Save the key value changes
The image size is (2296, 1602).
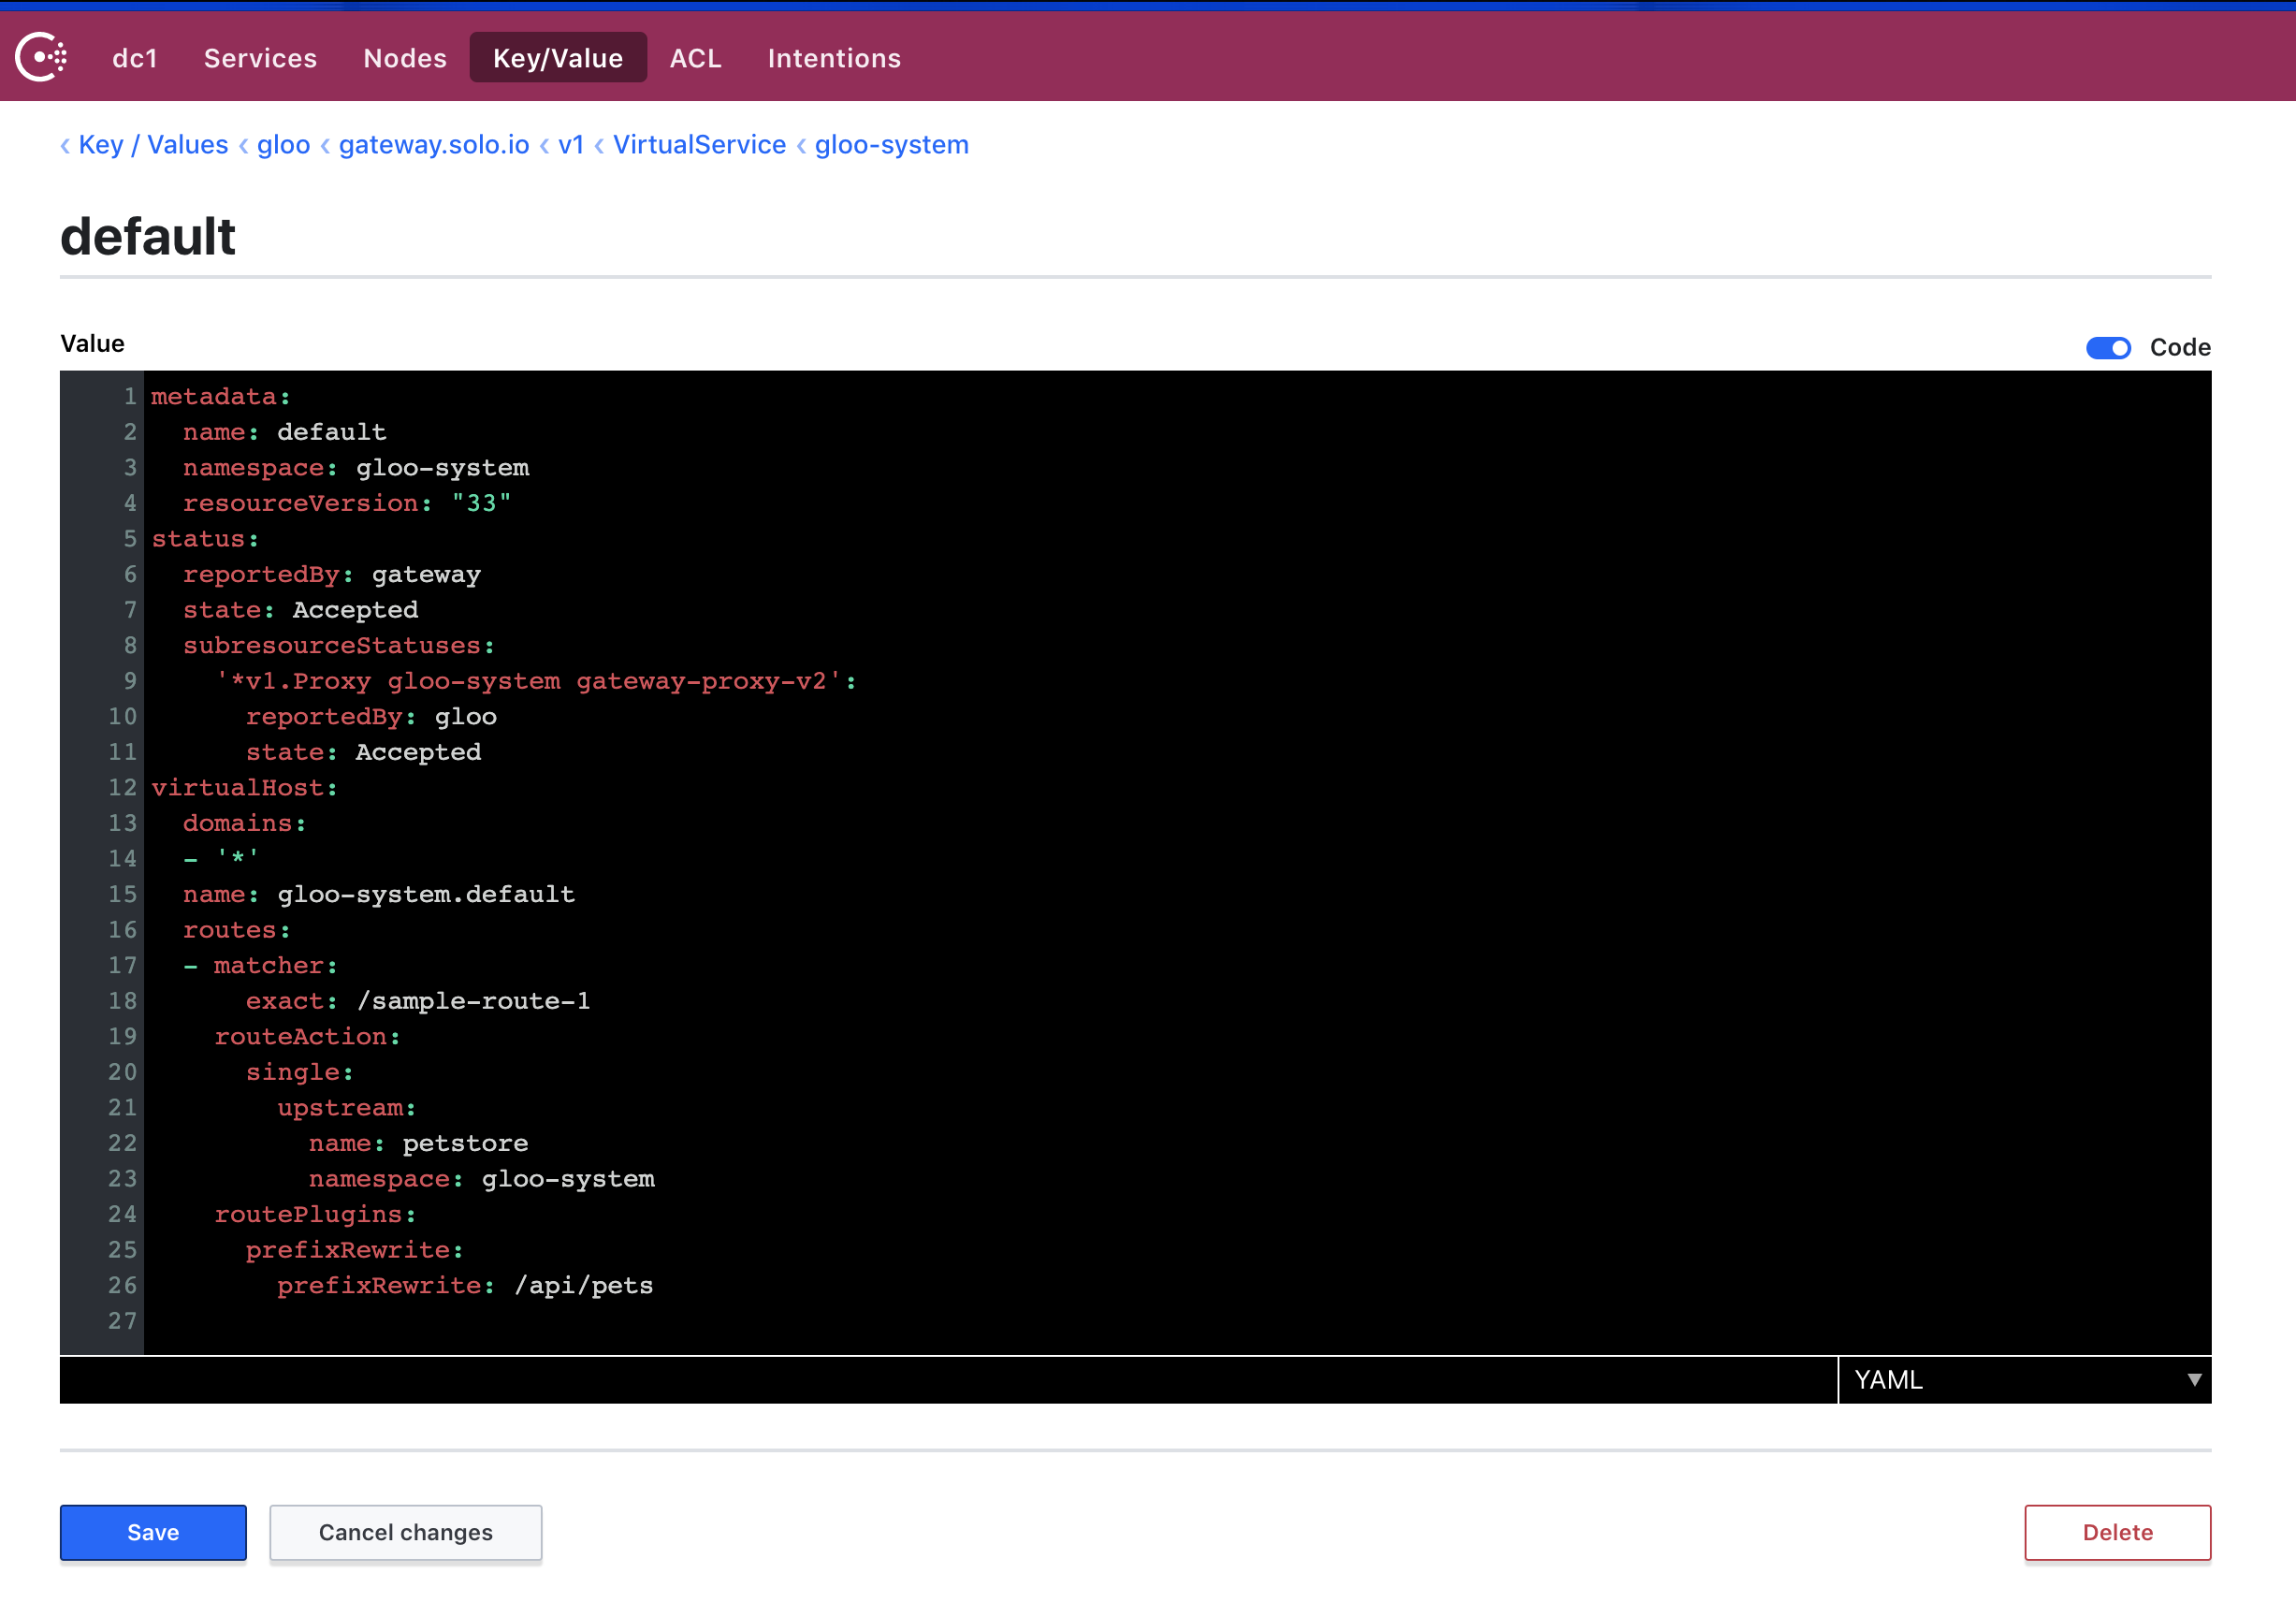153,1532
